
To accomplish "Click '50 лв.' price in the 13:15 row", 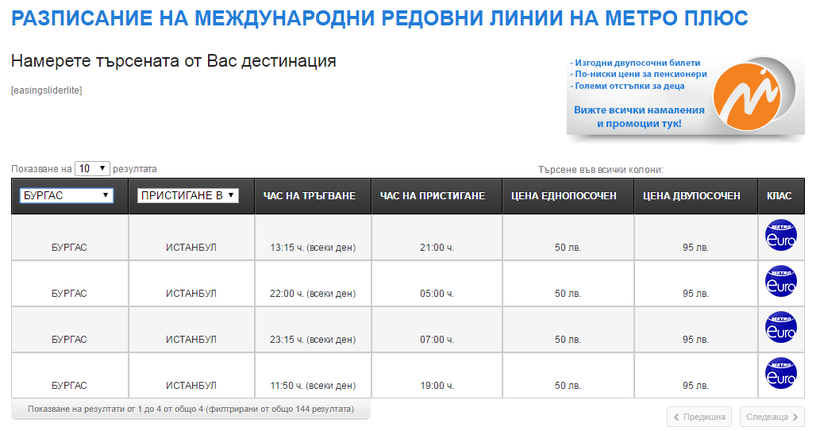I will (568, 247).
